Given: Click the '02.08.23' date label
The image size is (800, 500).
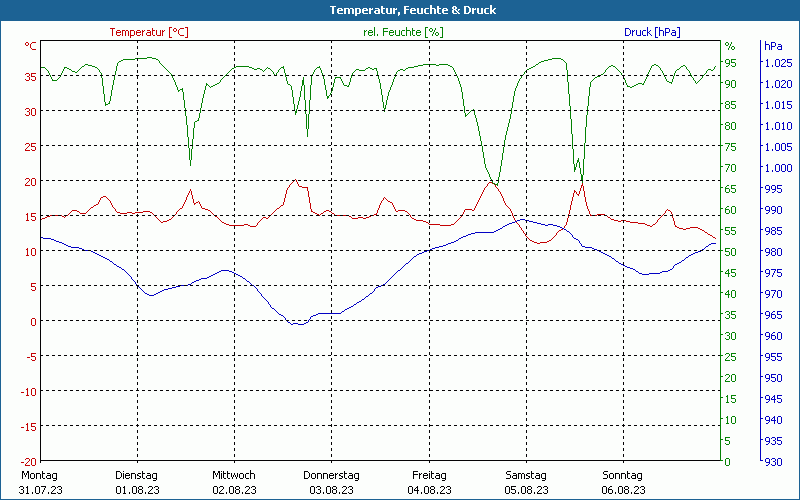Looking at the screenshot, I should [x=234, y=490].
